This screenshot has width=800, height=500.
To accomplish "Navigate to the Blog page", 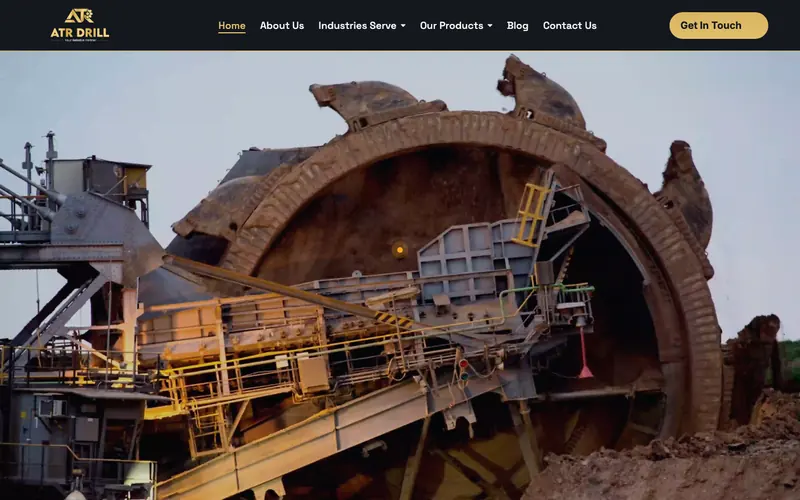I will (x=517, y=26).
